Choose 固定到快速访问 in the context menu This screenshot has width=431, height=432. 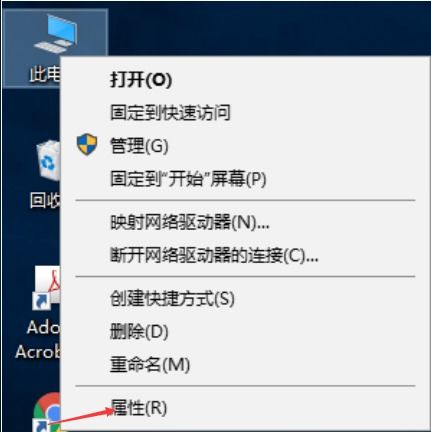pos(170,112)
